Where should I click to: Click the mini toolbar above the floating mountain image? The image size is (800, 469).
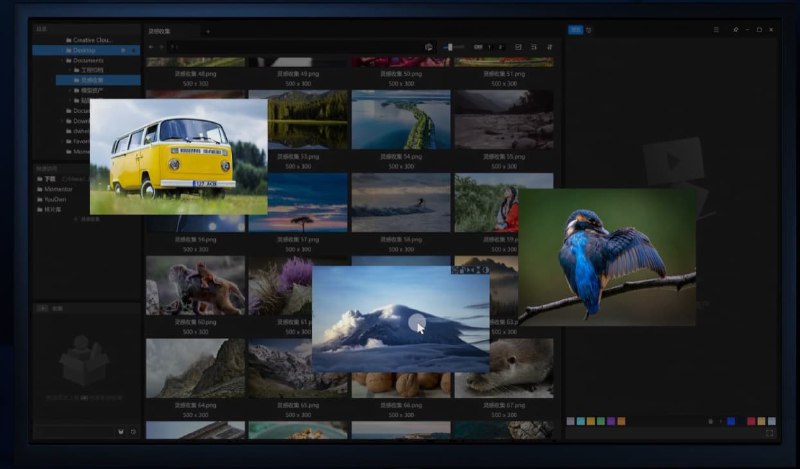coord(470,270)
